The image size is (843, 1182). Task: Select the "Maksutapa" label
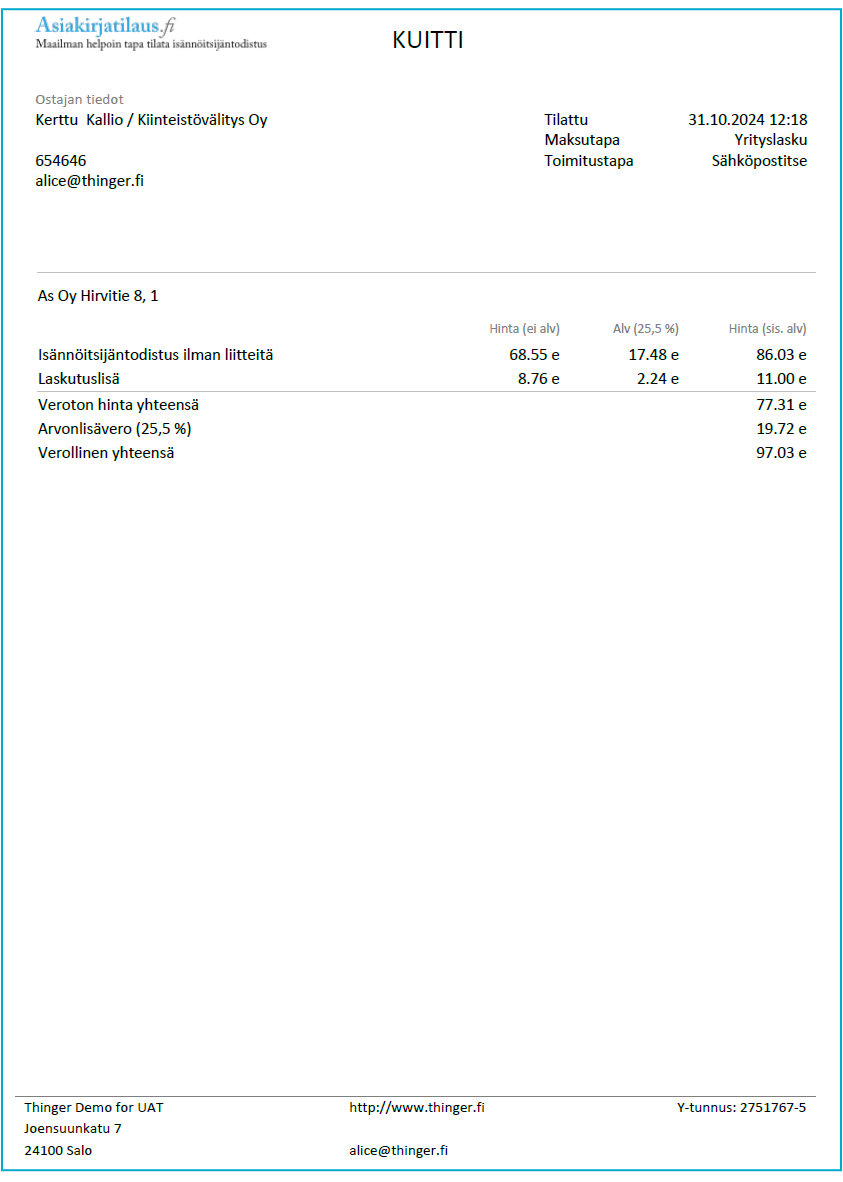[582, 140]
